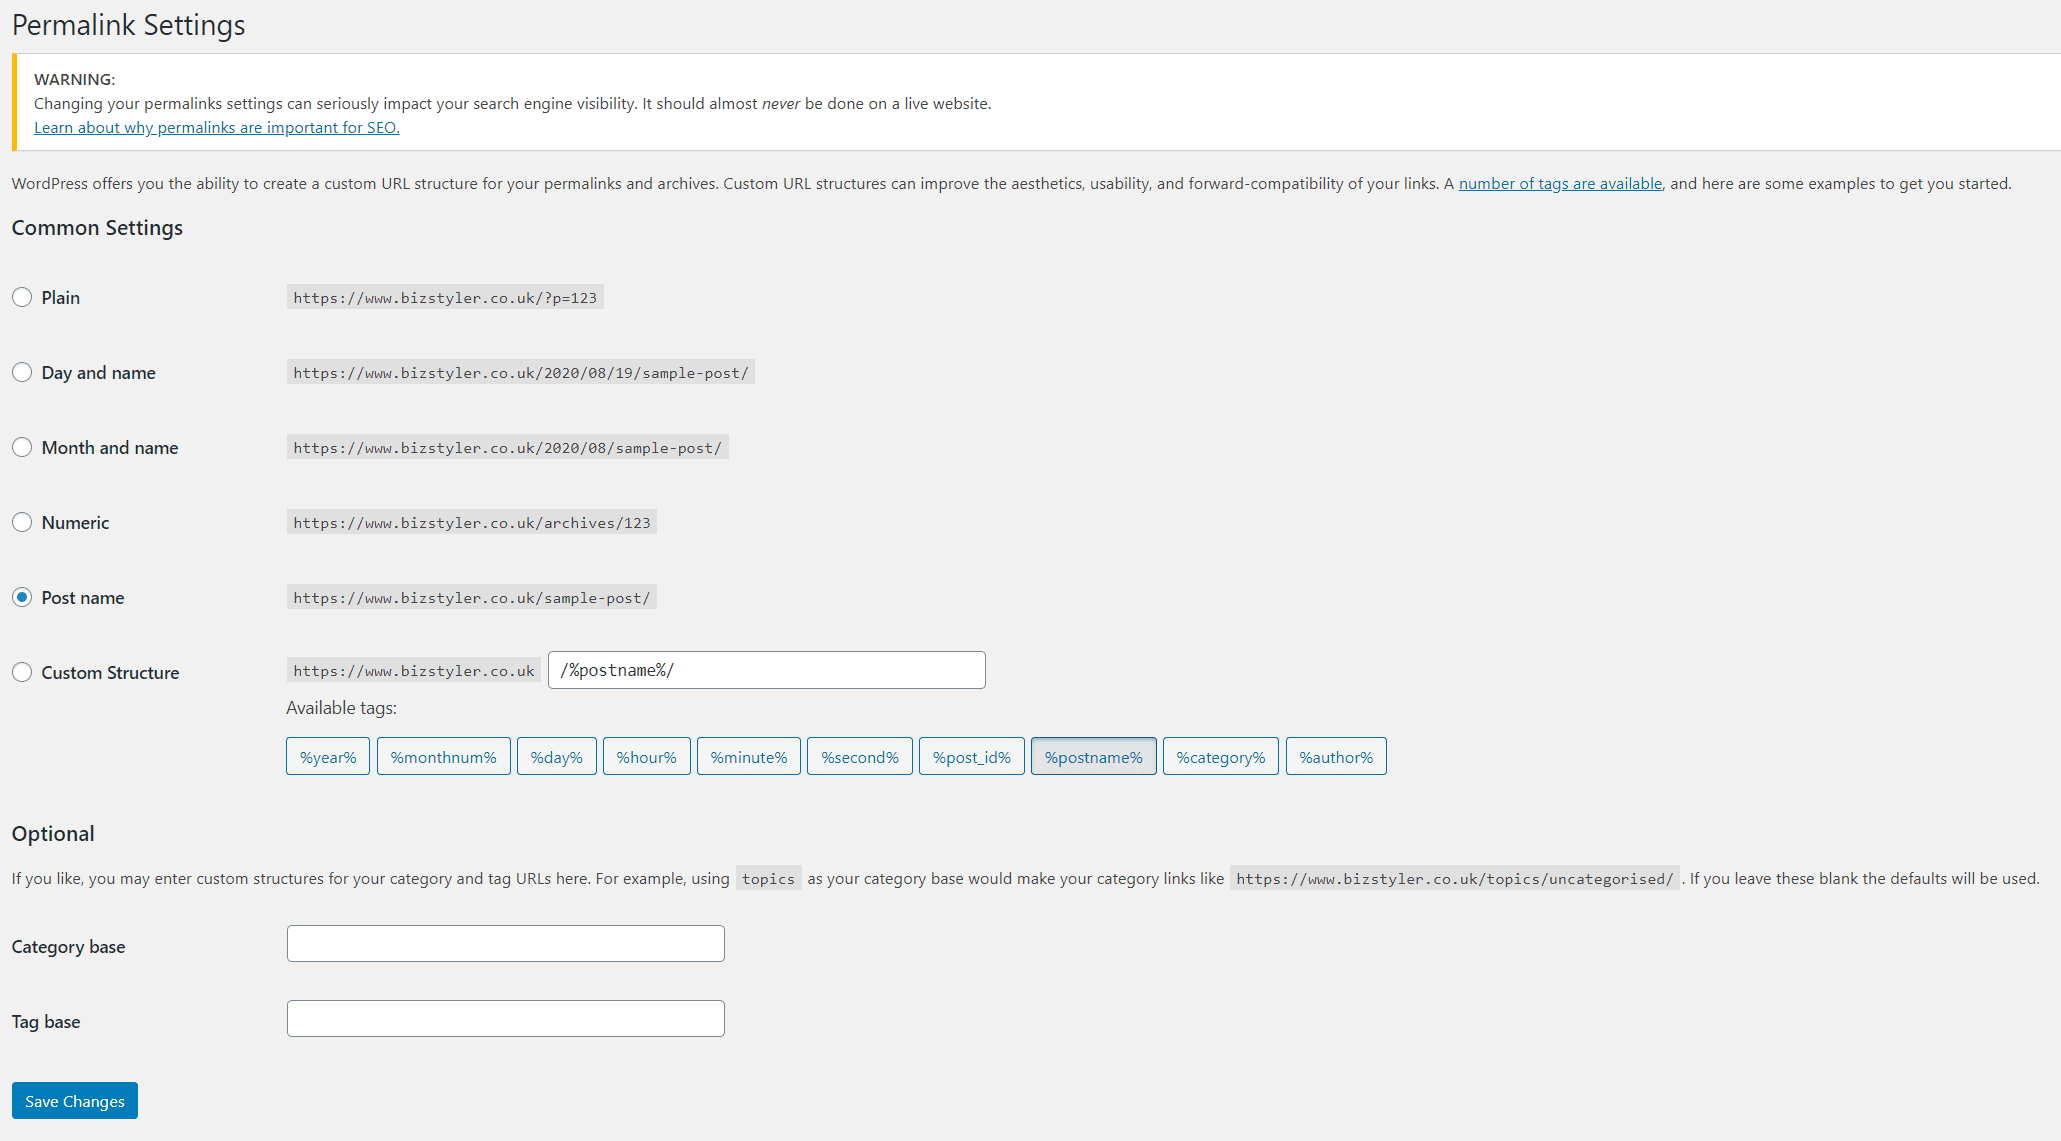This screenshot has width=2061, height=1141.
Task: Enable the Plain permalink radio button
Action: pyautogui.click(x=21, y=296)
